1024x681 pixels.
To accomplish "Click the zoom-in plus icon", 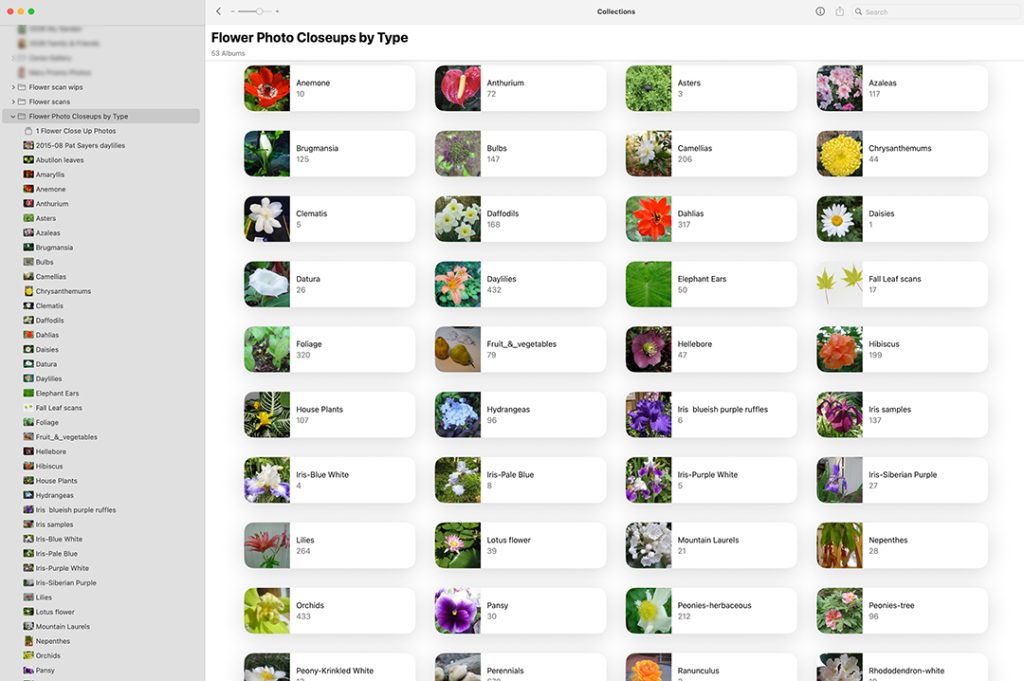I will pyautogui.click(x=278, y=11).
